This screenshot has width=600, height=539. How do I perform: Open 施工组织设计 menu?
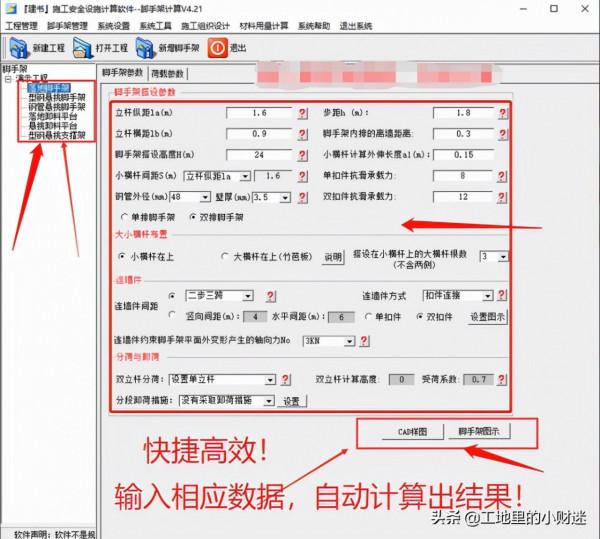(205, 26)
